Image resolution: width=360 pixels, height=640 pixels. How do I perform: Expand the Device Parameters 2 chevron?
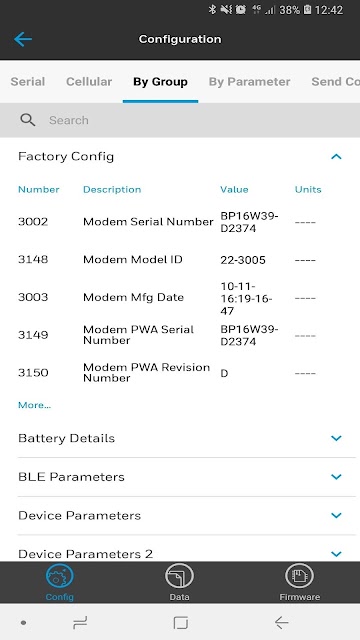(x=336, y=554)
